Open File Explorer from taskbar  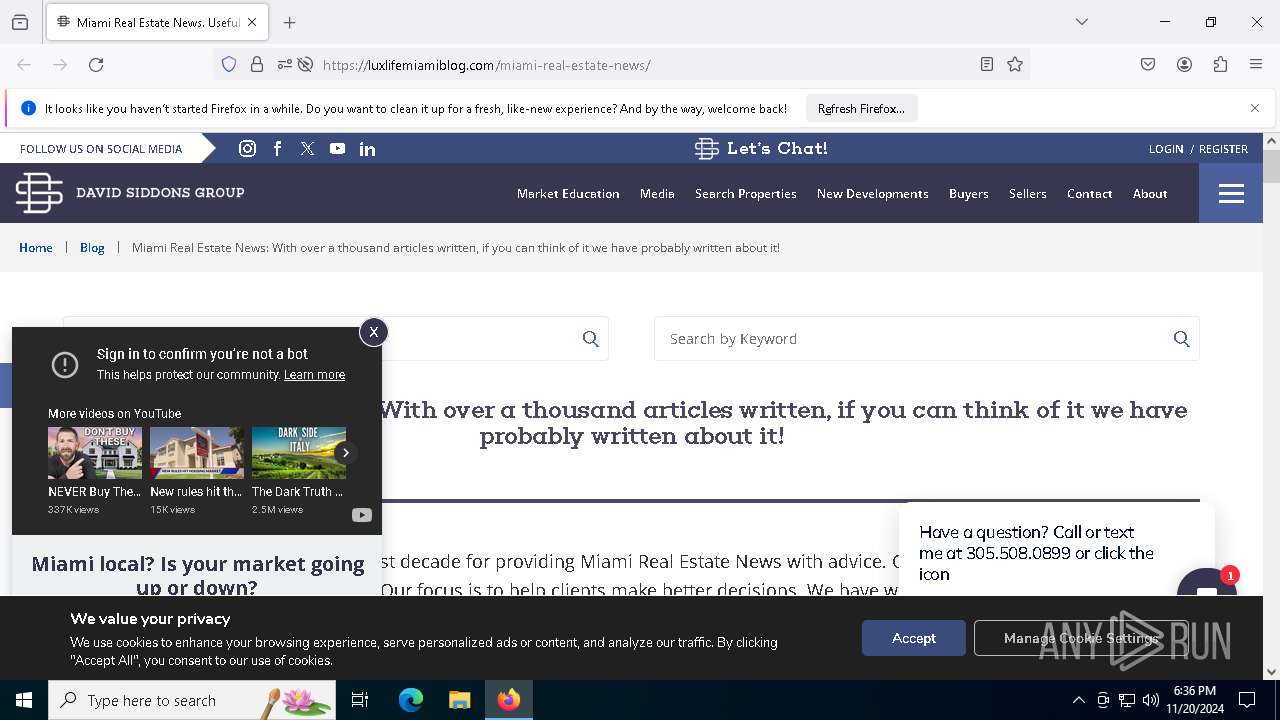point(459,700)
